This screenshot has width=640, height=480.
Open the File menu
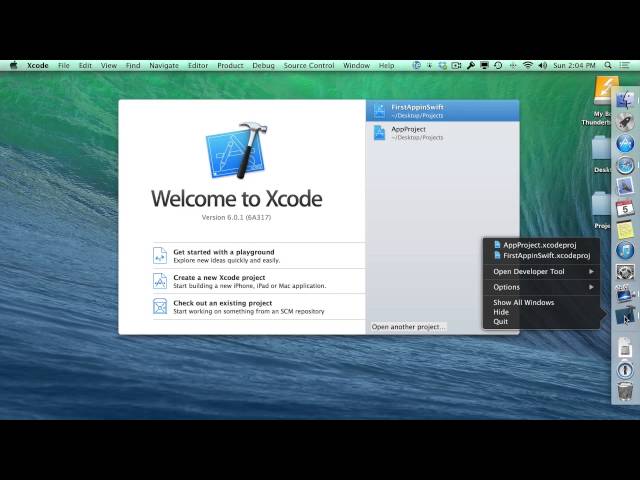click(64, 65)
